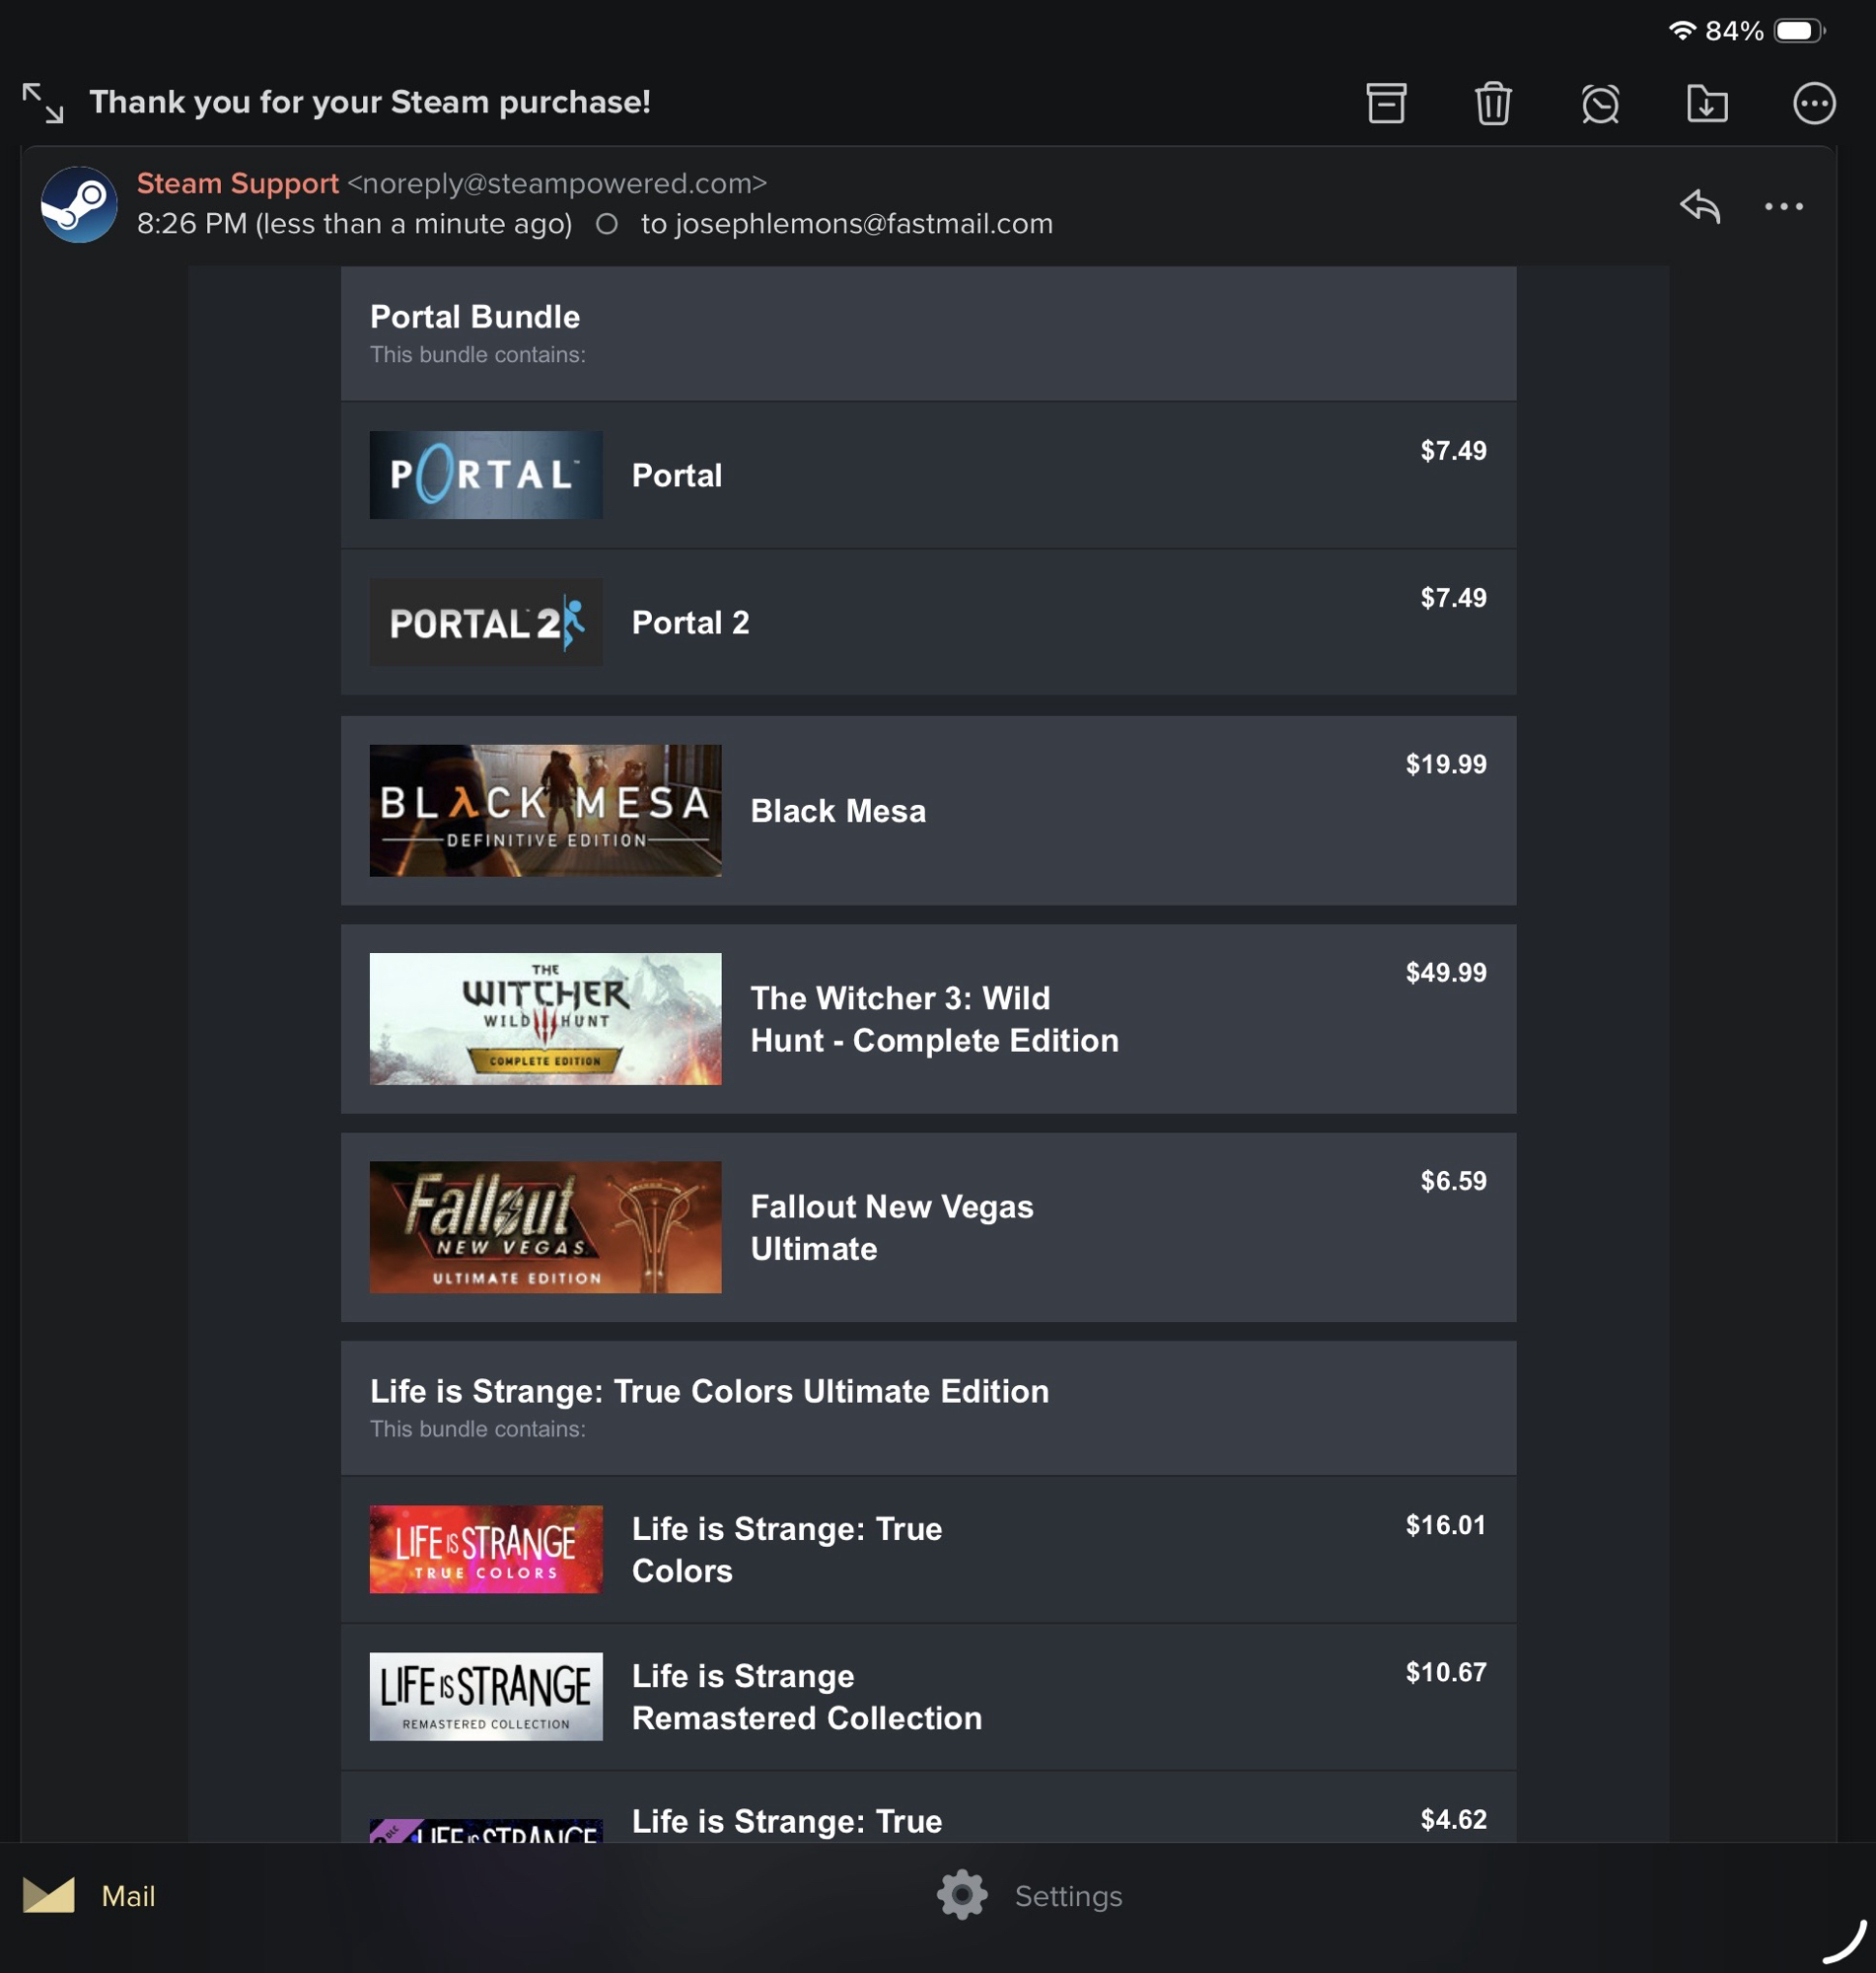1876x1973 pixels.
Task: Click the Black Mesa Definitive Edition image
Action: point(545,810)
